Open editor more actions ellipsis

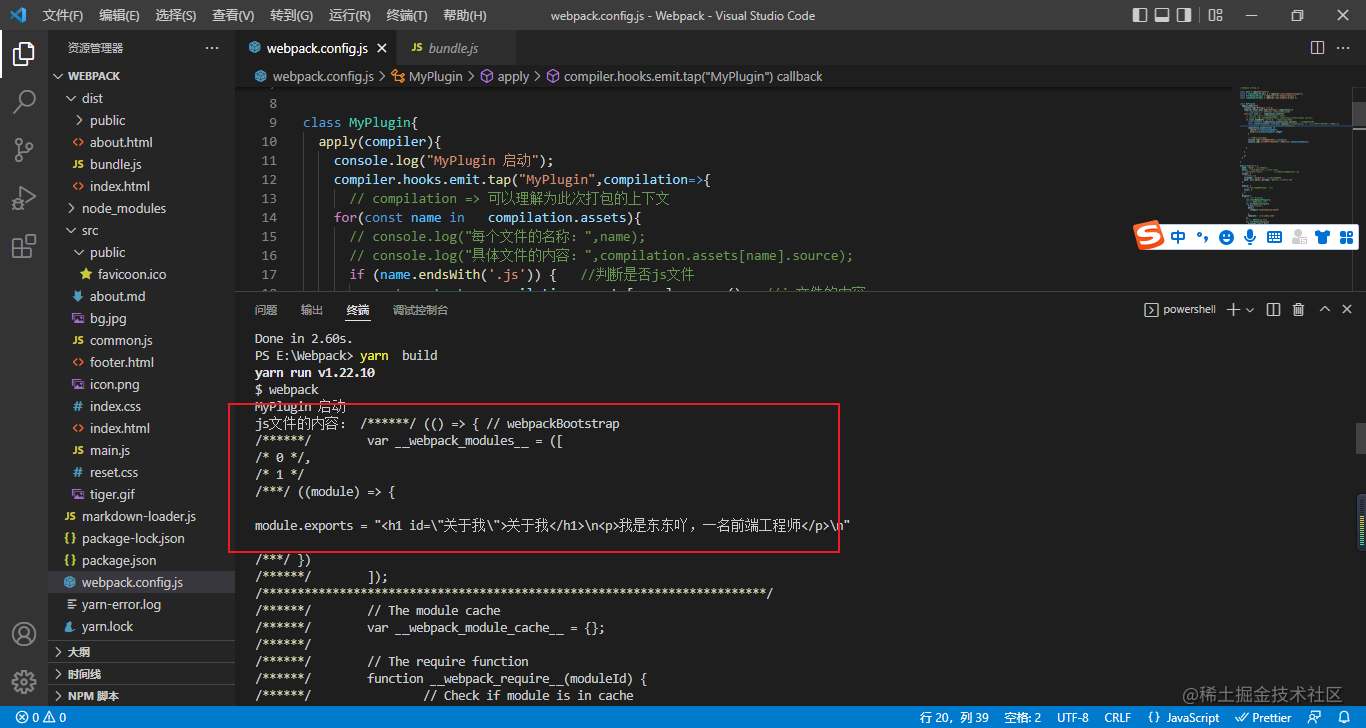1345,48
